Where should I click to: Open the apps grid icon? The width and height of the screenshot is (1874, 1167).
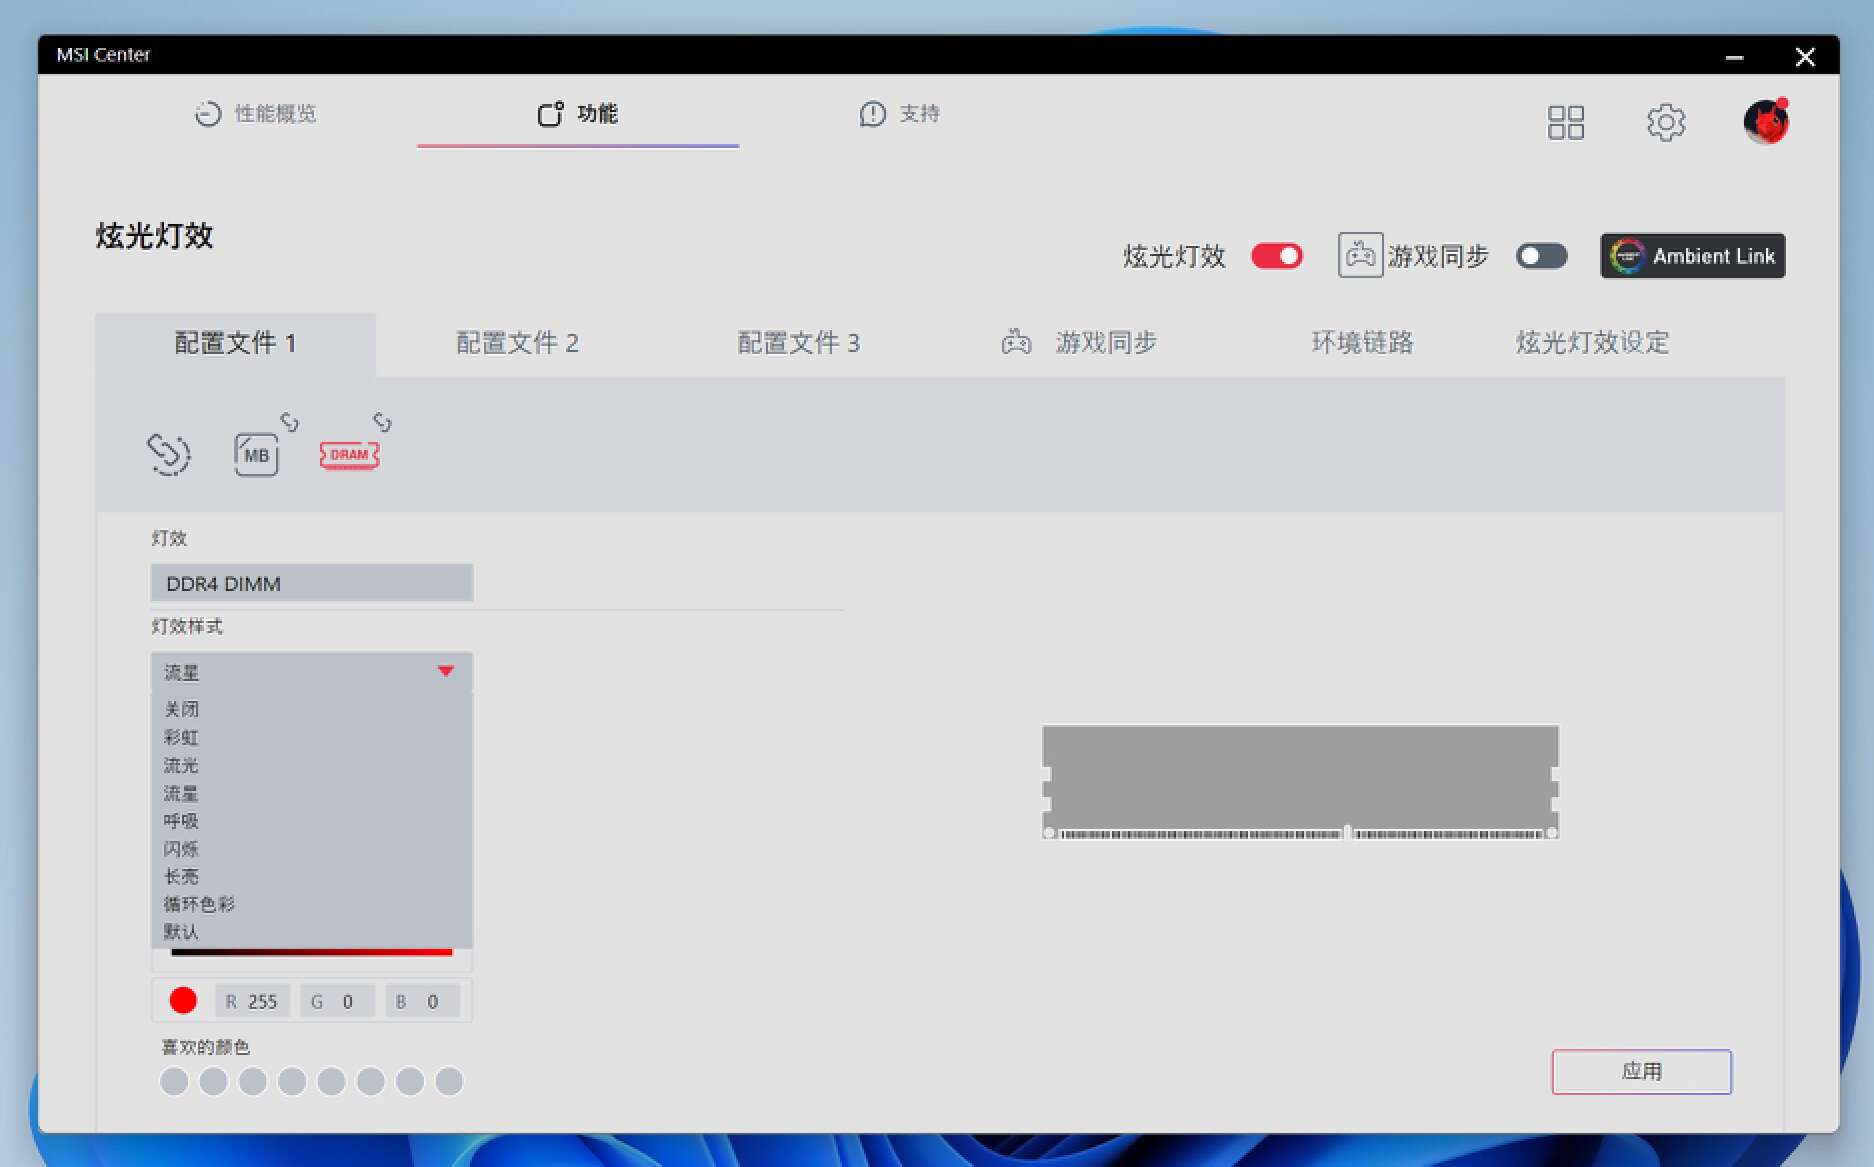[x=1566, y=121]
